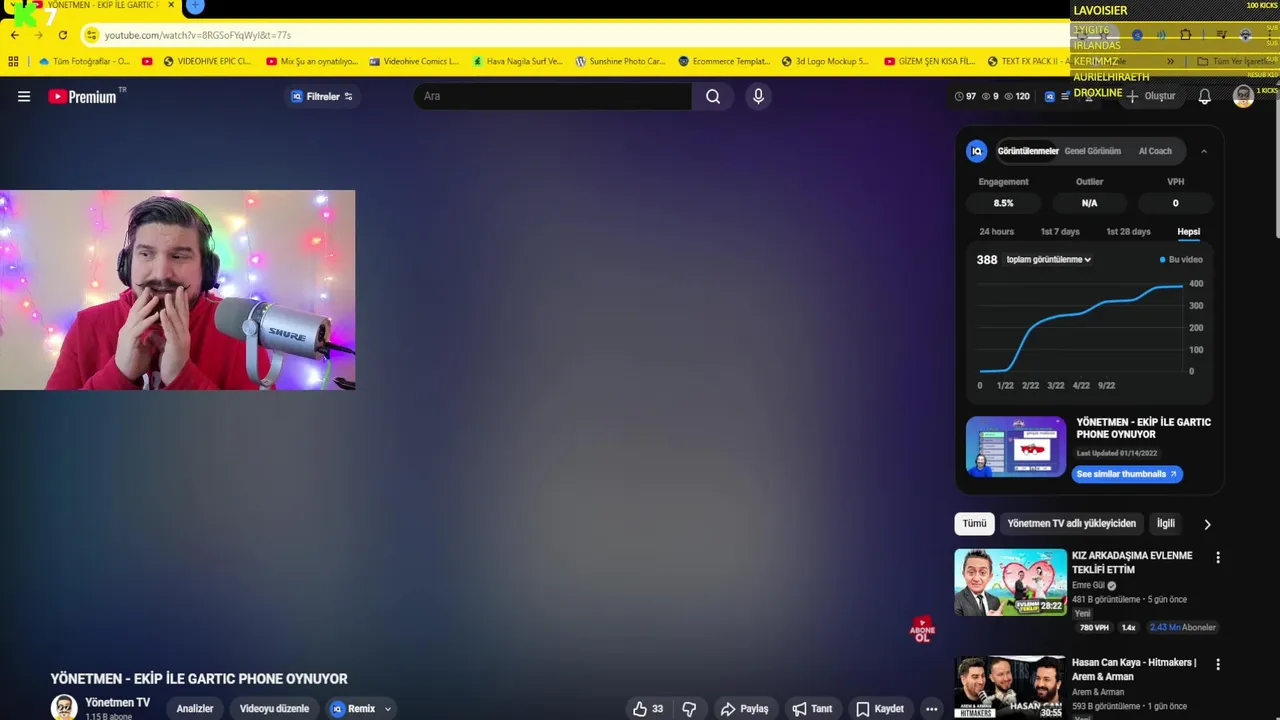Open VIDEOHIVE EPIC bookmark
This screenshot has height=720, width=1280.
click(x=207, y=61)
